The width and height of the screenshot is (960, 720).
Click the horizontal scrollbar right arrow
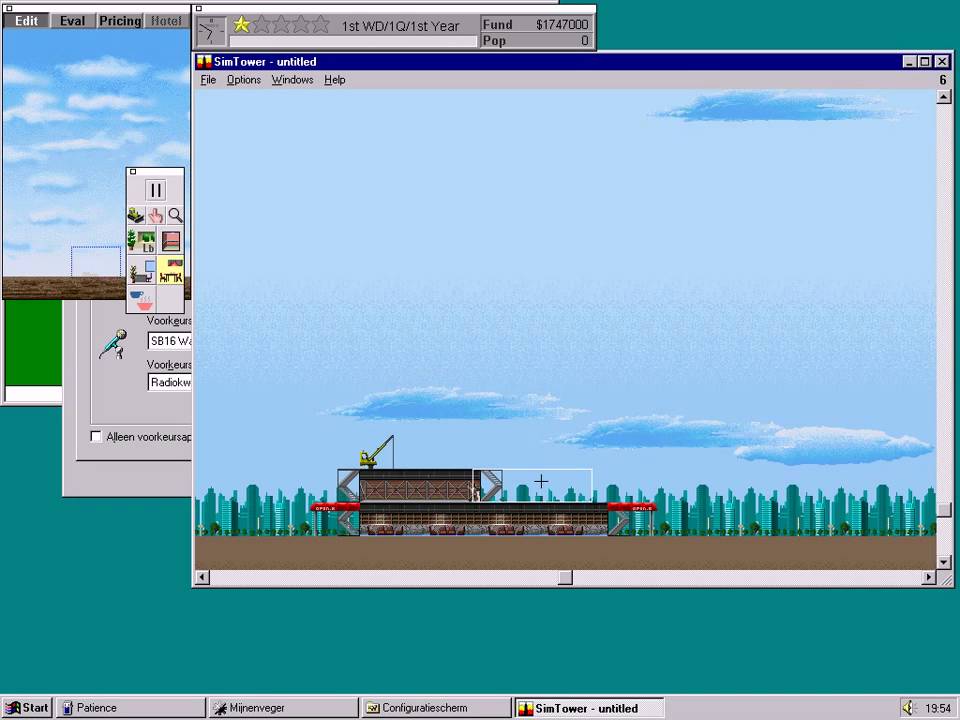(929, 577)
